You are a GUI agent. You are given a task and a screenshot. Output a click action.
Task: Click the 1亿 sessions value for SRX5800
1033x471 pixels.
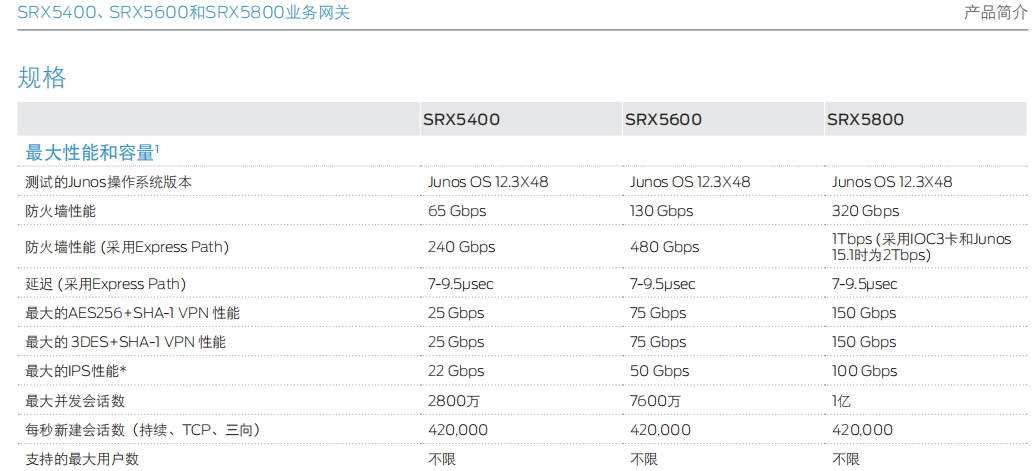point(844,401)
